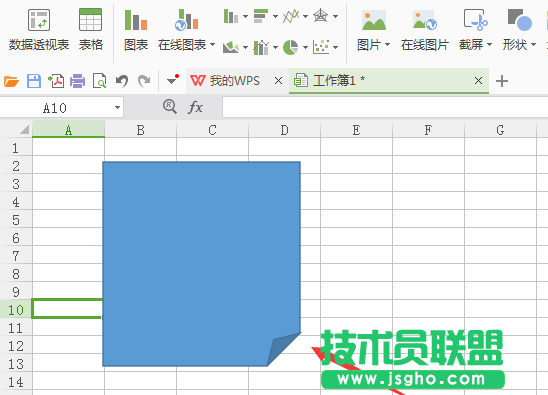Add a new document tab
The image size is (548, 395).
pos(502,81)
